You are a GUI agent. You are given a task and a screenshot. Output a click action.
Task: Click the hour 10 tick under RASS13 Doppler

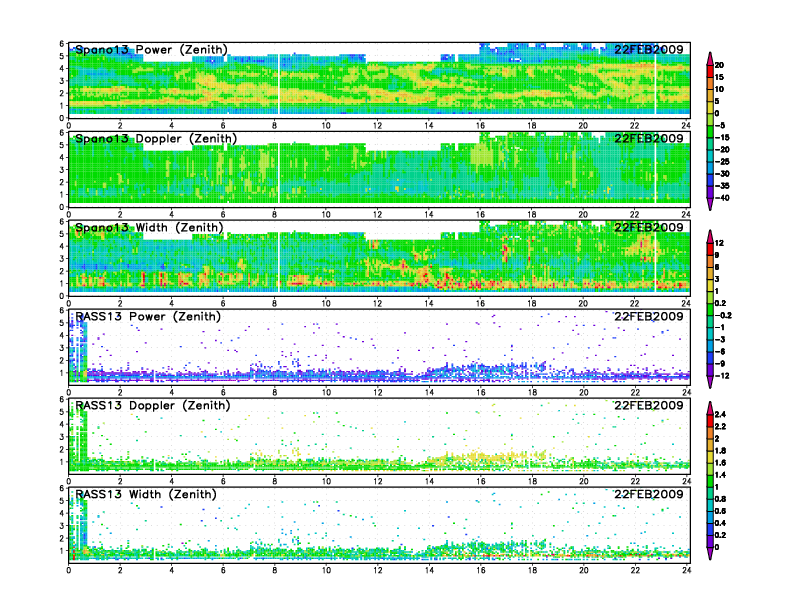tap(326, 481)
